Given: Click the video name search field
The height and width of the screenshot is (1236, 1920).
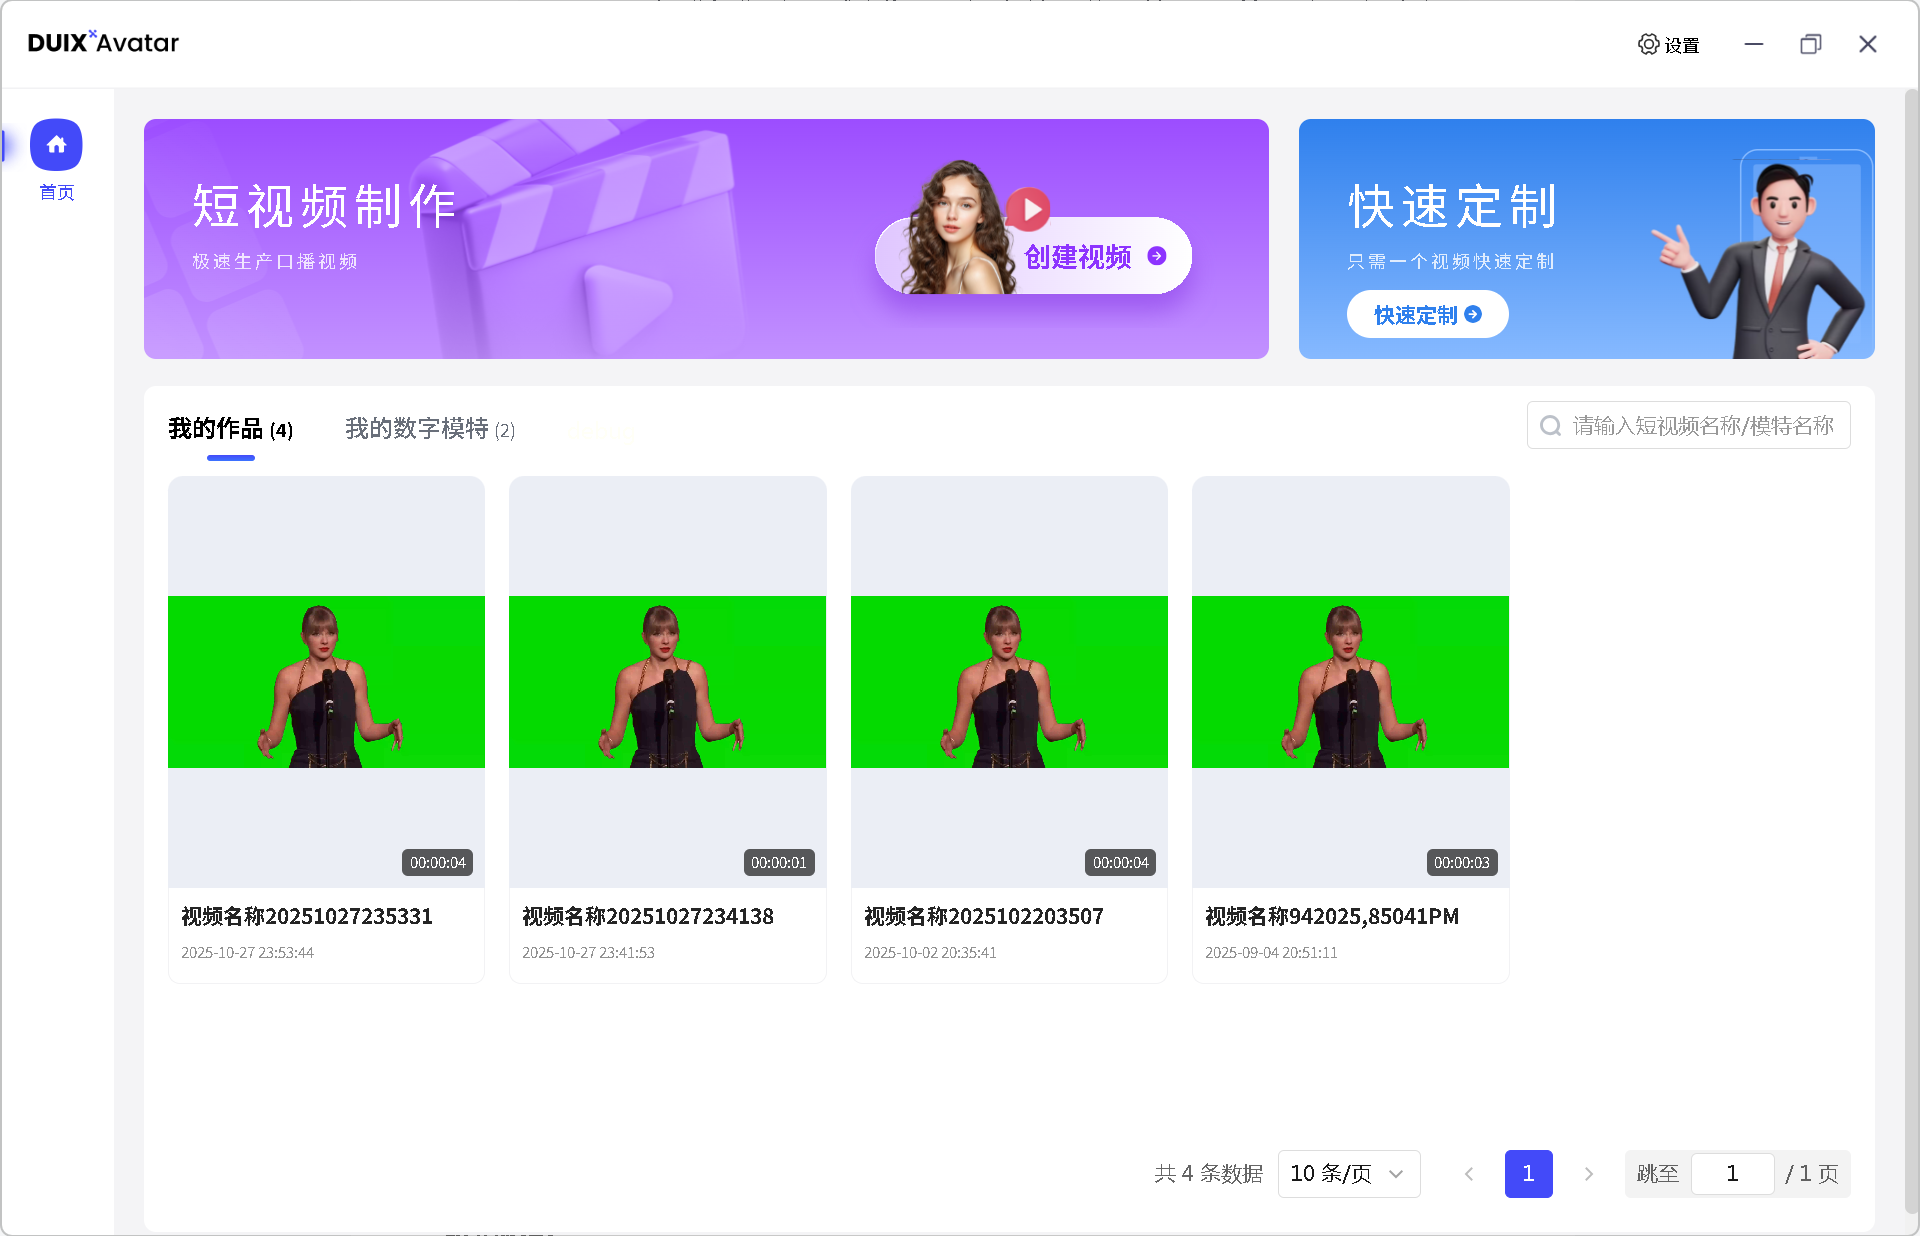Looking at the screenshot, I should [x=1702, y=426].
